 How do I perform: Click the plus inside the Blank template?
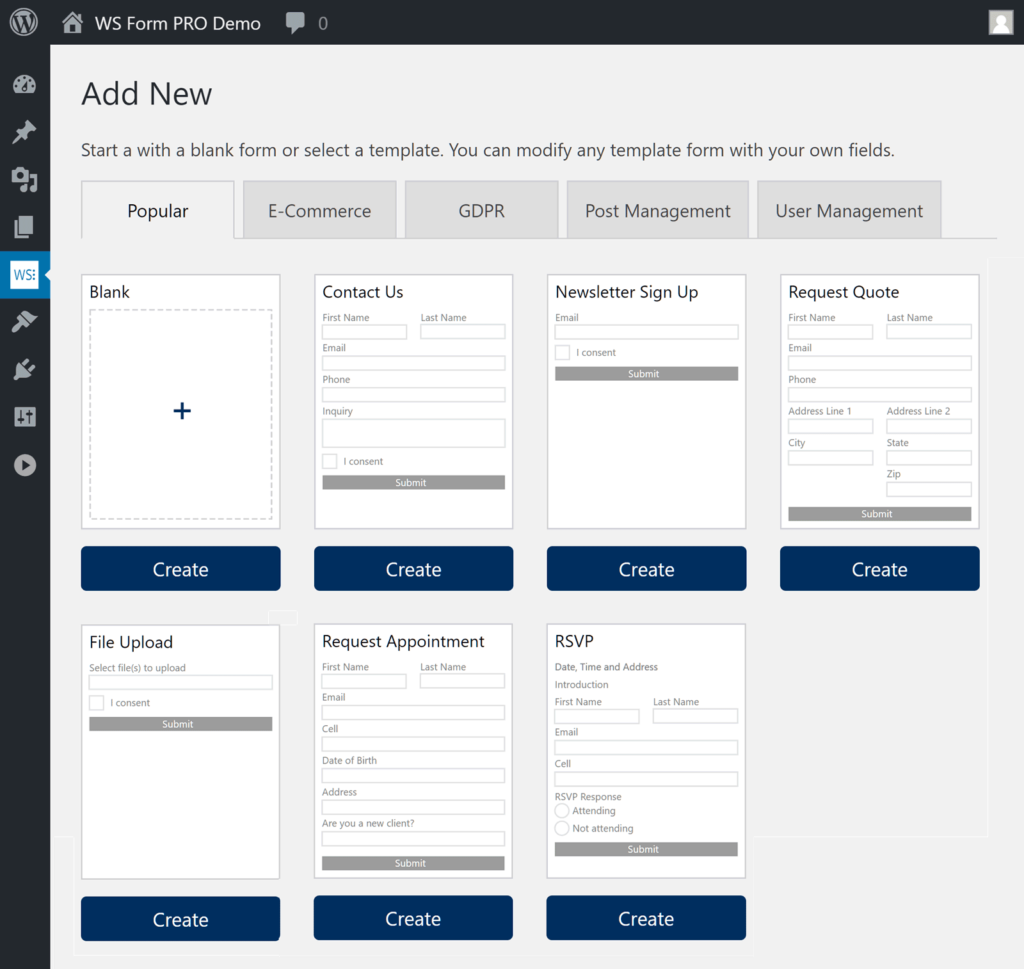180,410
